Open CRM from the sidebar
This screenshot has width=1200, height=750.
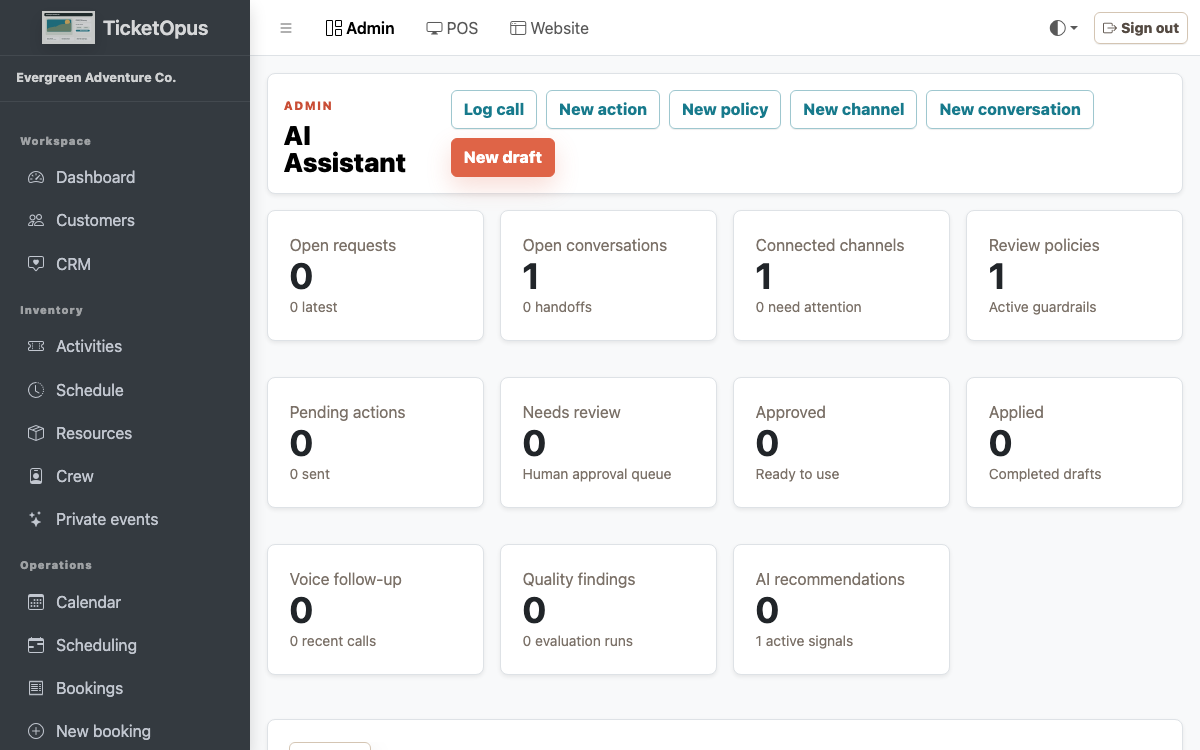[125, 265]
